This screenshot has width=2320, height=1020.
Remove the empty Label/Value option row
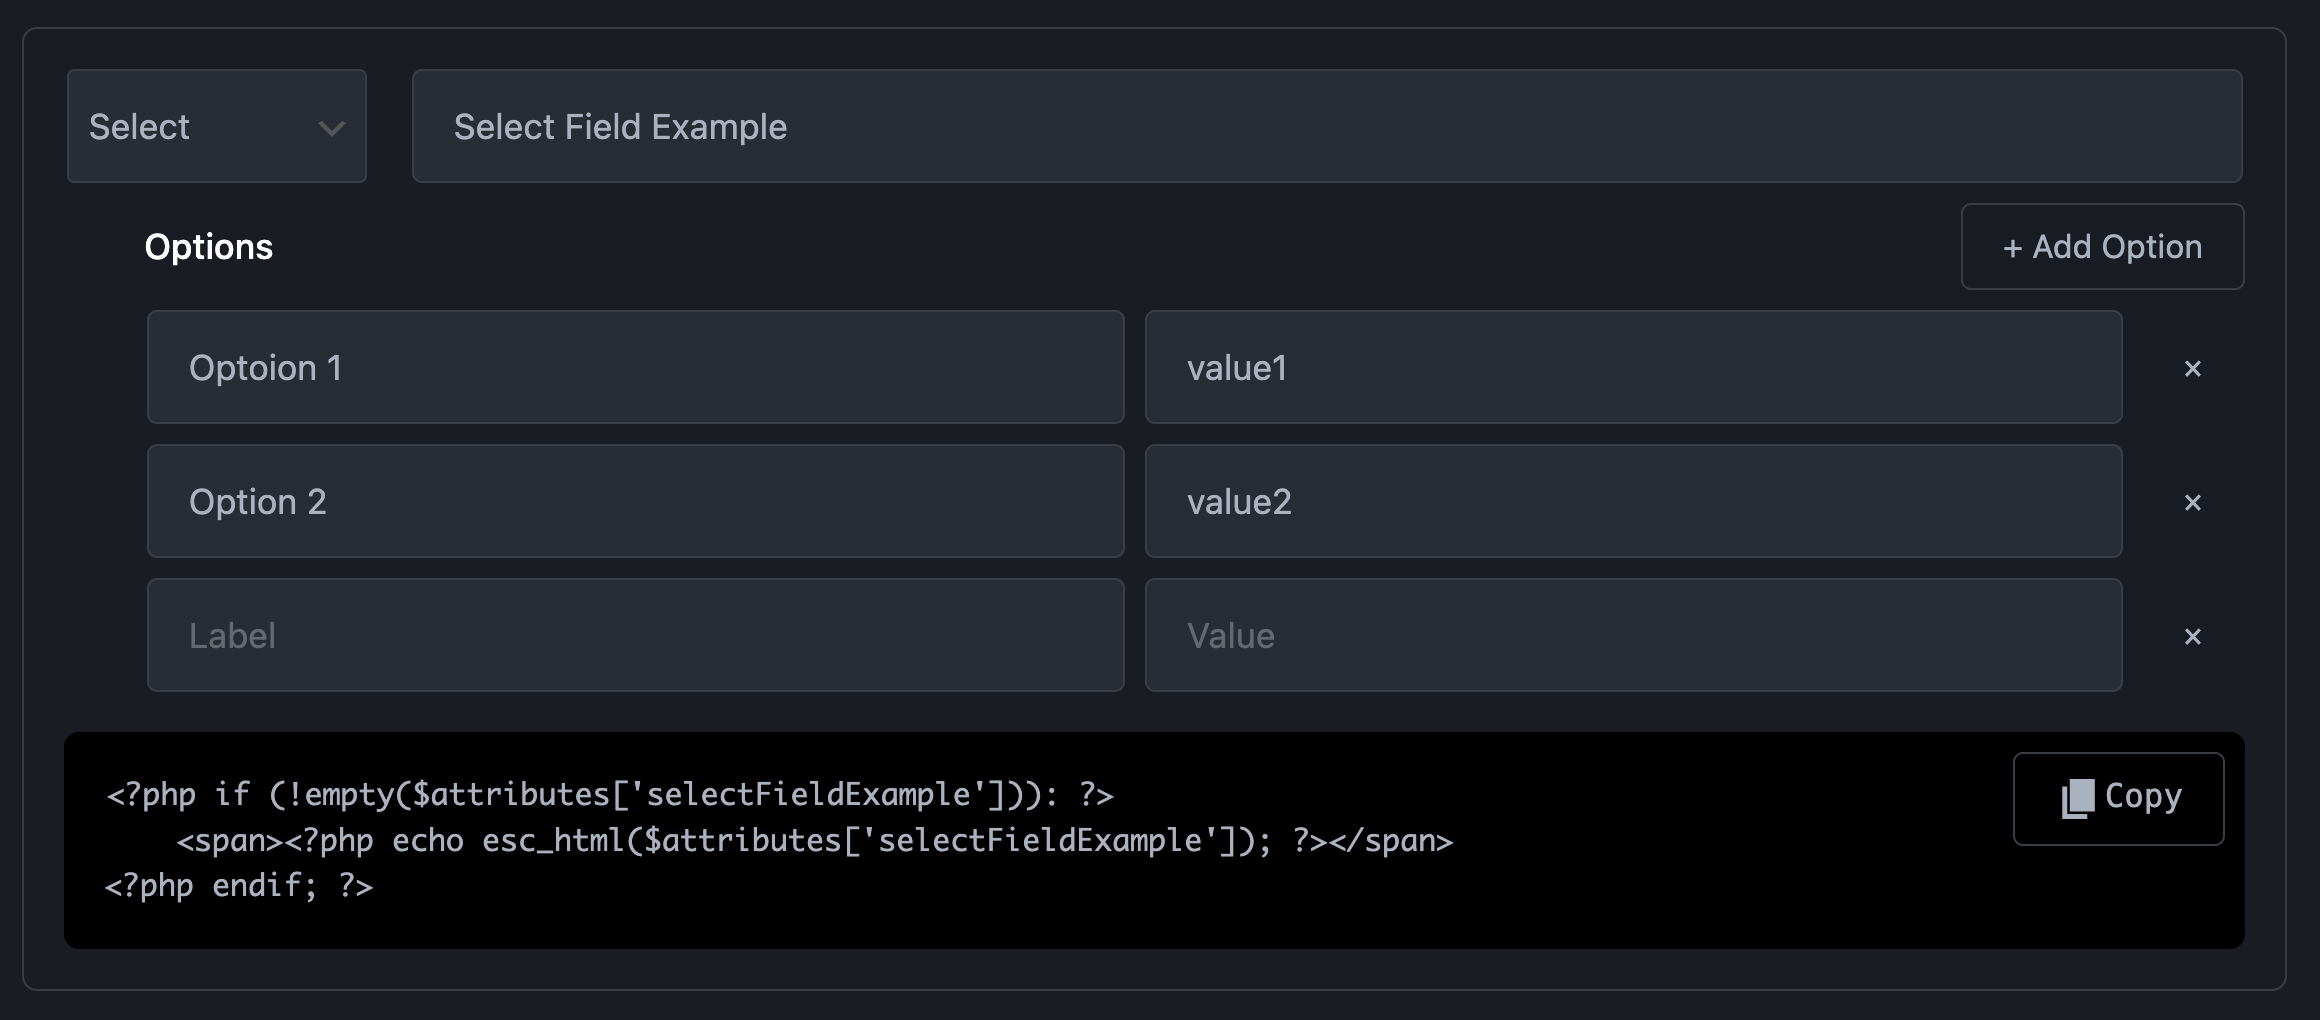click(2192, 636)
